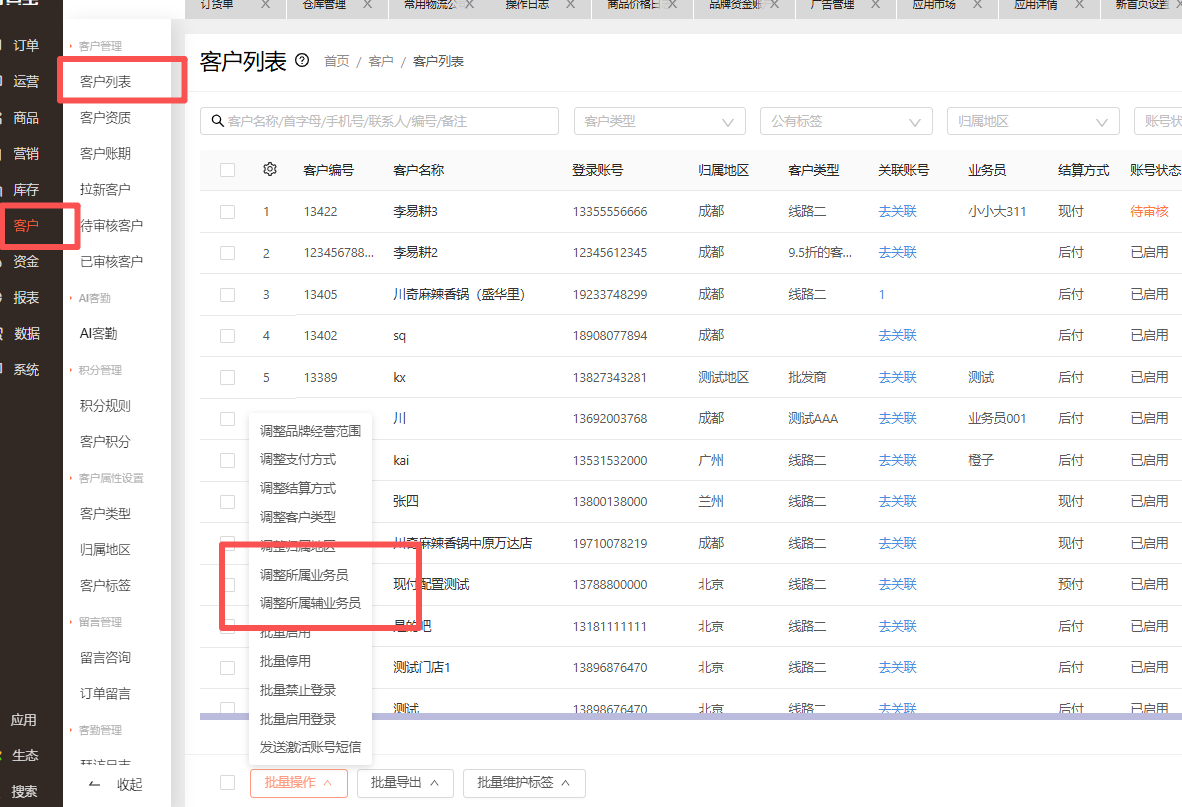Close the 订货单 tab
This screenshot has width=1182, height=807.
point(265,5)
